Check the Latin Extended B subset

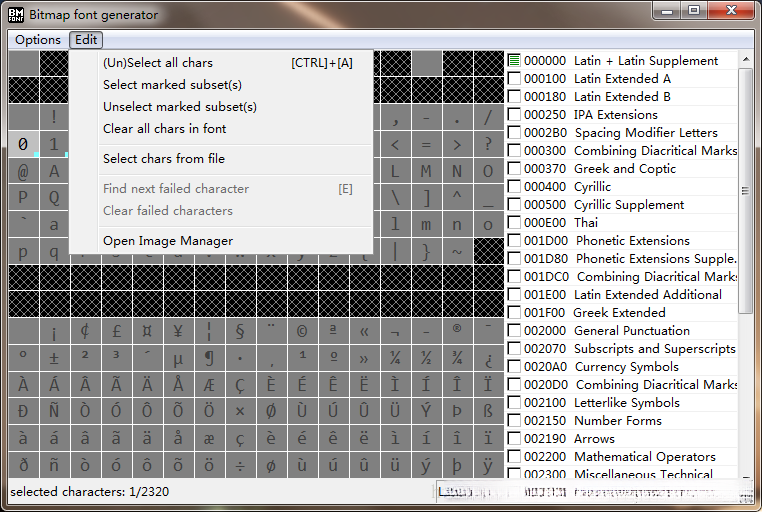(514, 97)
